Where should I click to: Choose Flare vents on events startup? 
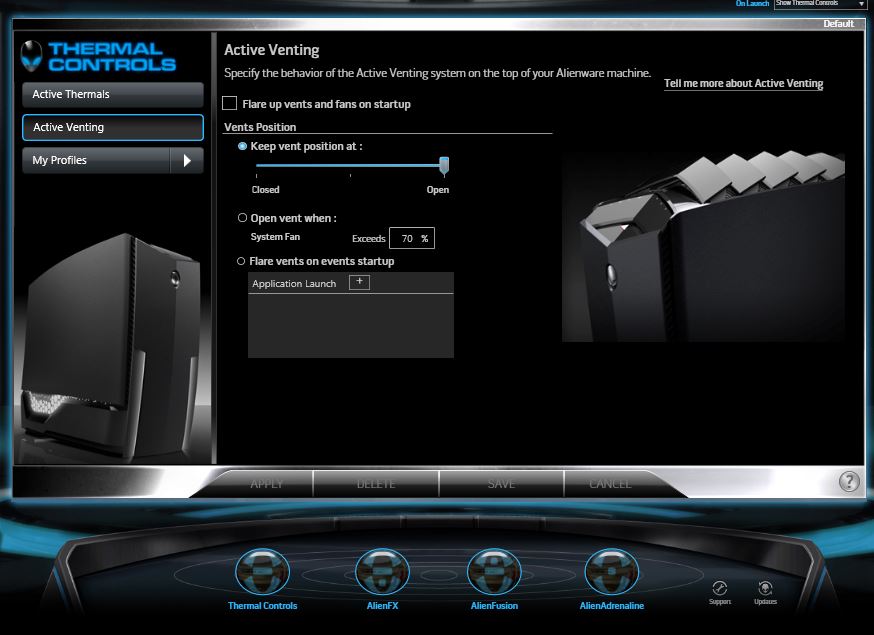pos(241,261)
